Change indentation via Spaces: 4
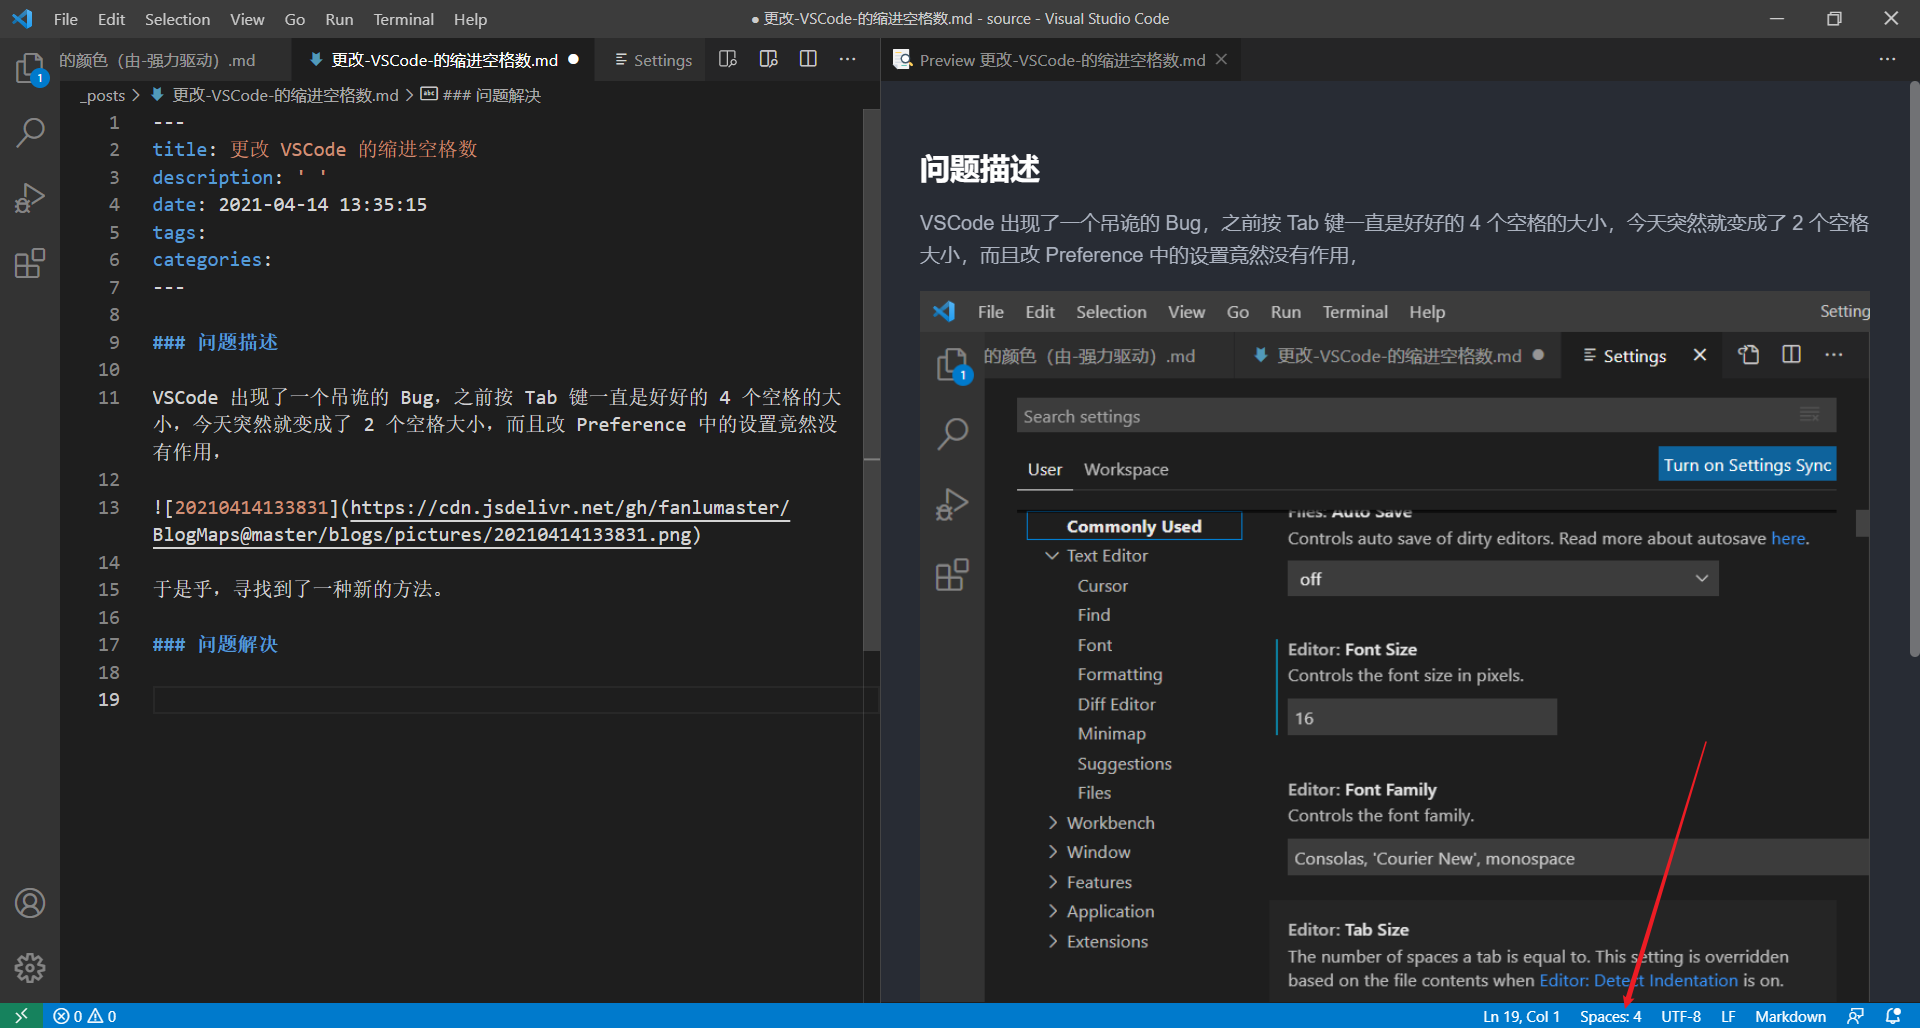This screenshot has height=1028, width=1920. pyautogui.click(x=1610, y=1016)
